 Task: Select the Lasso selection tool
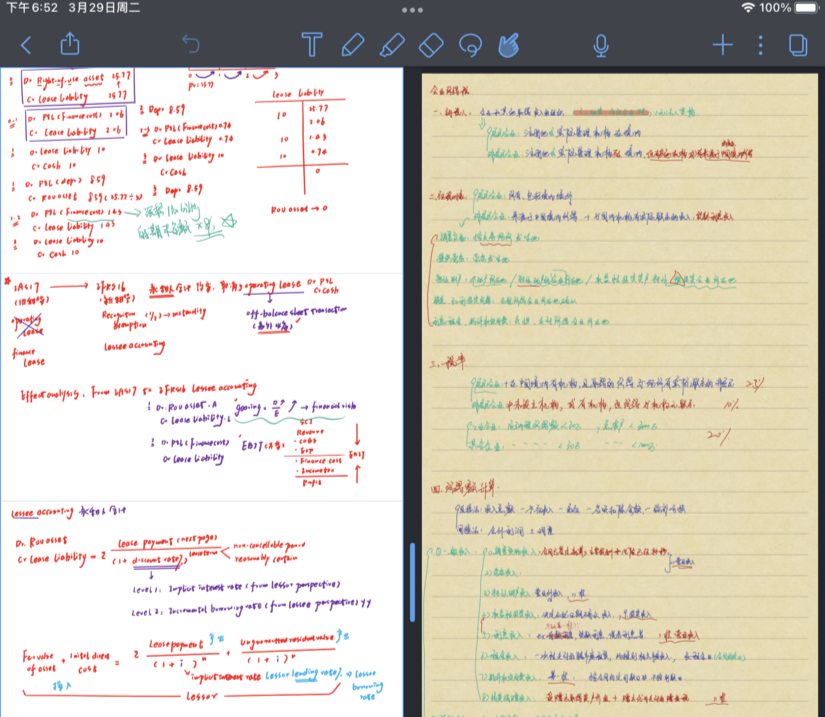(470, 45)
